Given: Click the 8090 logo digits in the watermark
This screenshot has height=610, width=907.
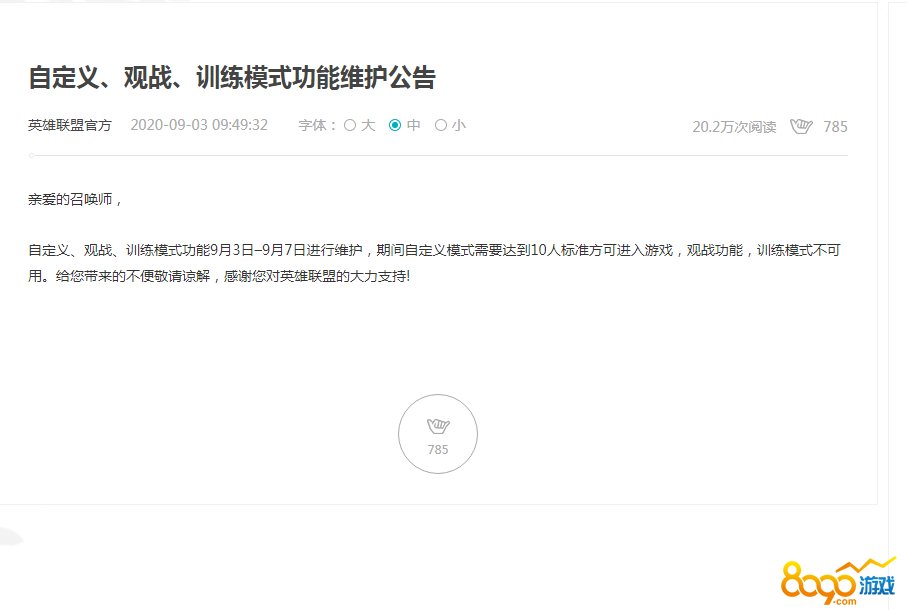Looking at the screenshot, I should tap(817, 582).
